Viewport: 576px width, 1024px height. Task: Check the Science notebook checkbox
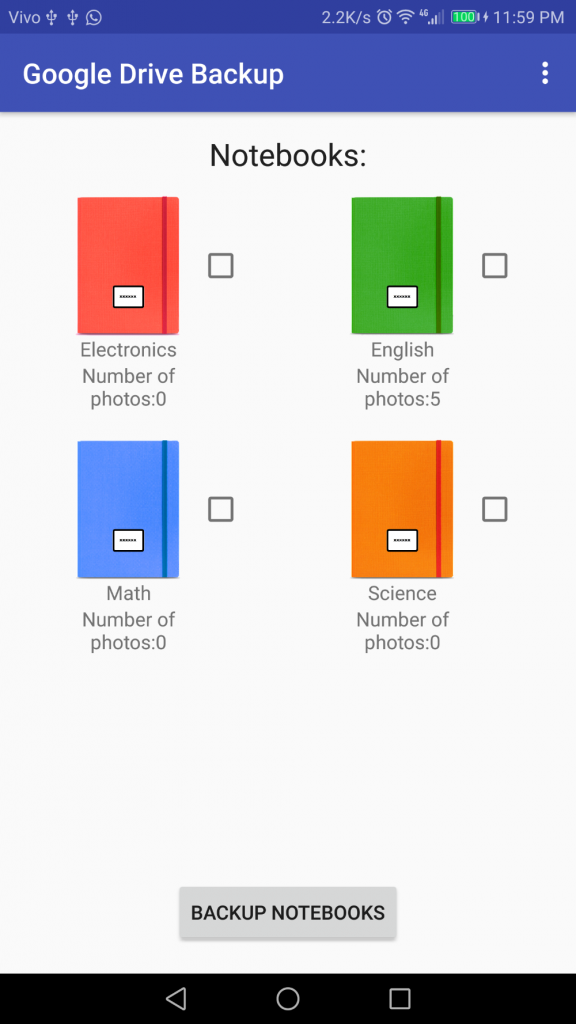pos(494,509)
